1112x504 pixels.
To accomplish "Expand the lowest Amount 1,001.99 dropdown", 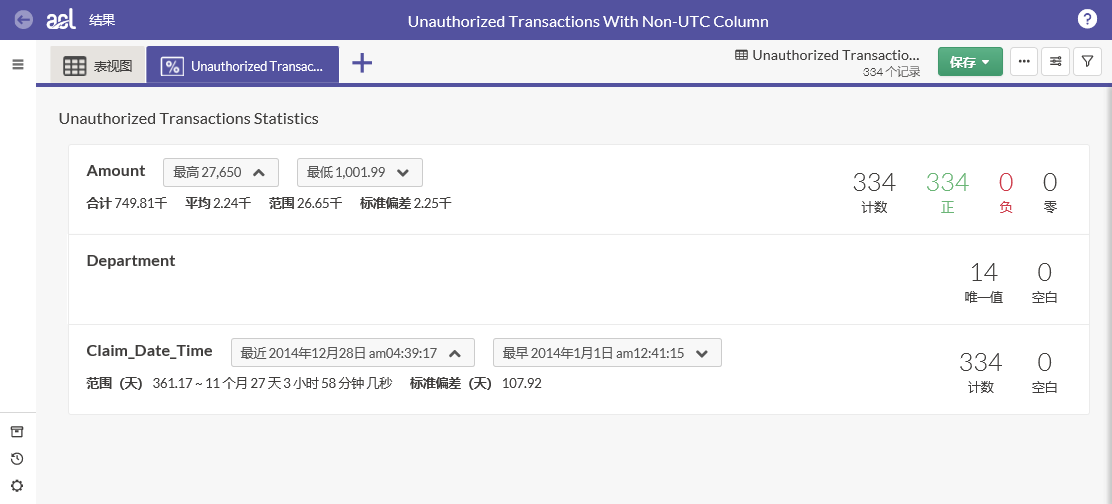I will (359, 172).
